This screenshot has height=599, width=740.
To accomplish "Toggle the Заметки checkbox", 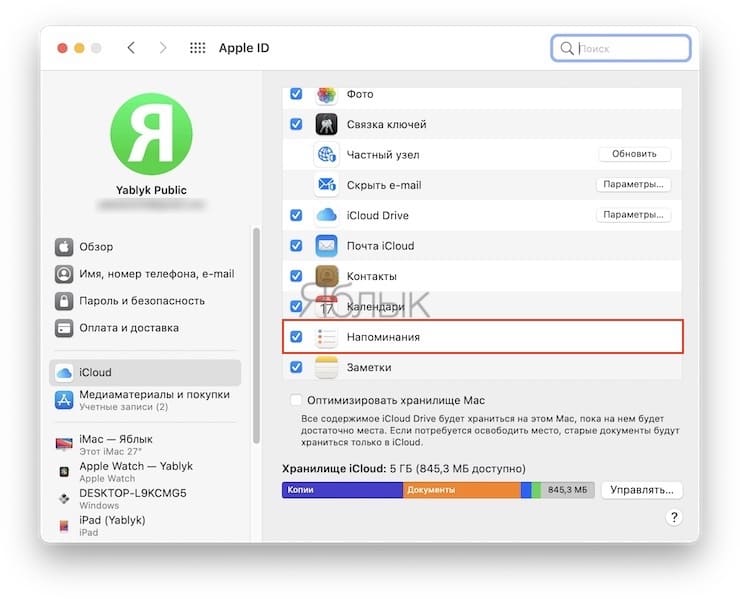I will pyautogui.click(x=296, y=367).
